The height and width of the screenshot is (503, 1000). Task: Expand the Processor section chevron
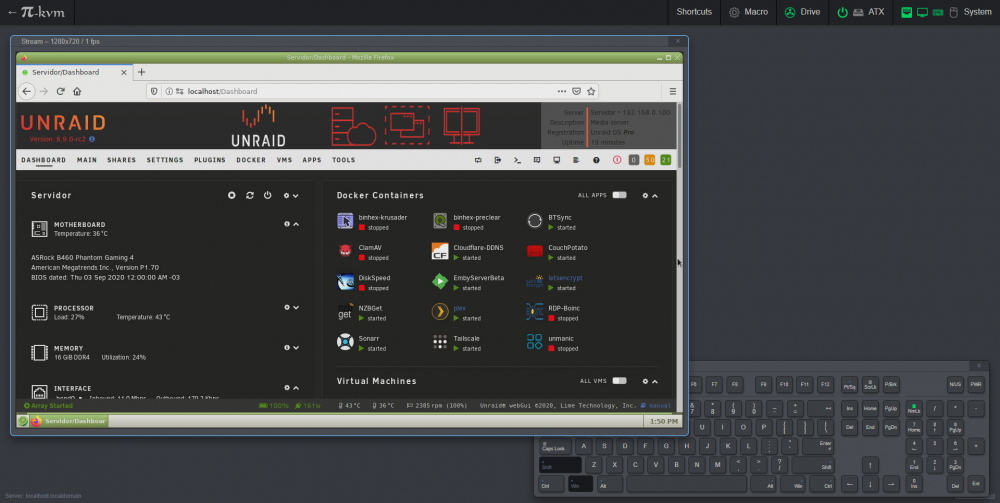pyautogui.click(x=296, y=307)
